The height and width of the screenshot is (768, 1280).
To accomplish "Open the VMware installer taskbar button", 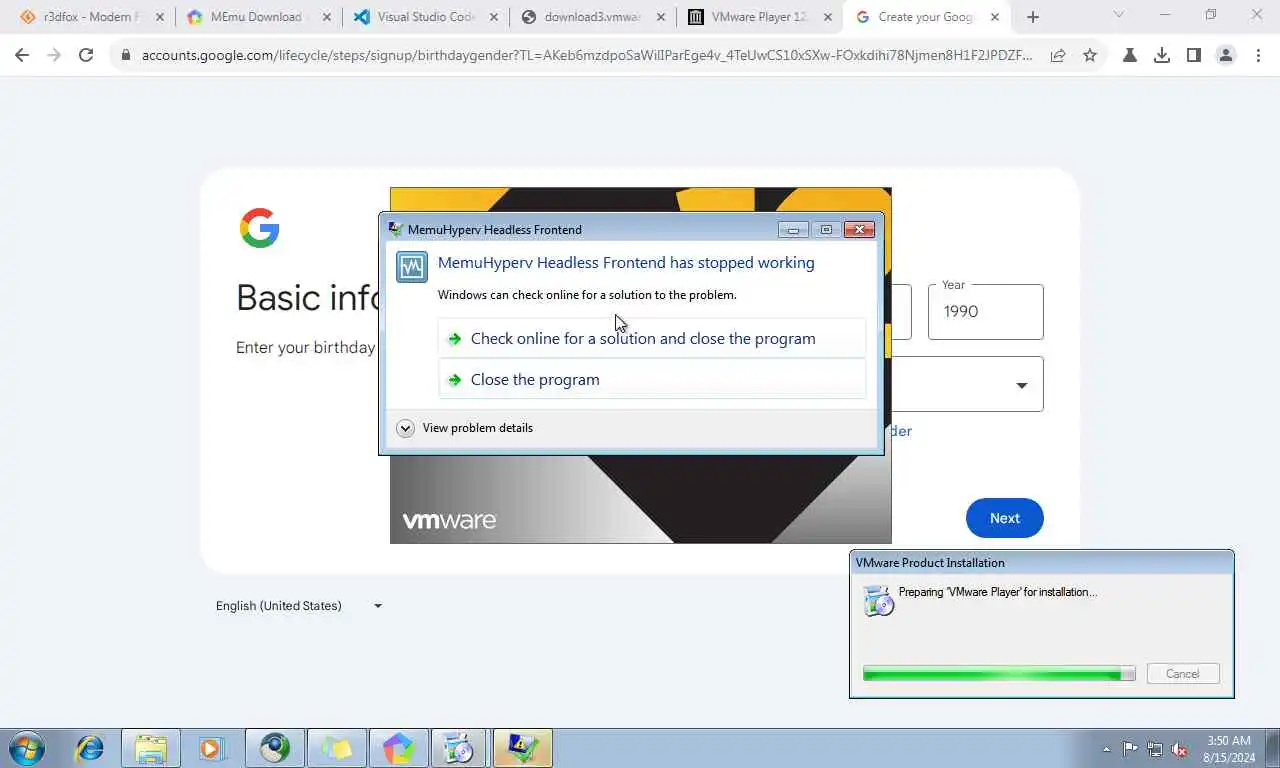I will click(x=459, y=748).
